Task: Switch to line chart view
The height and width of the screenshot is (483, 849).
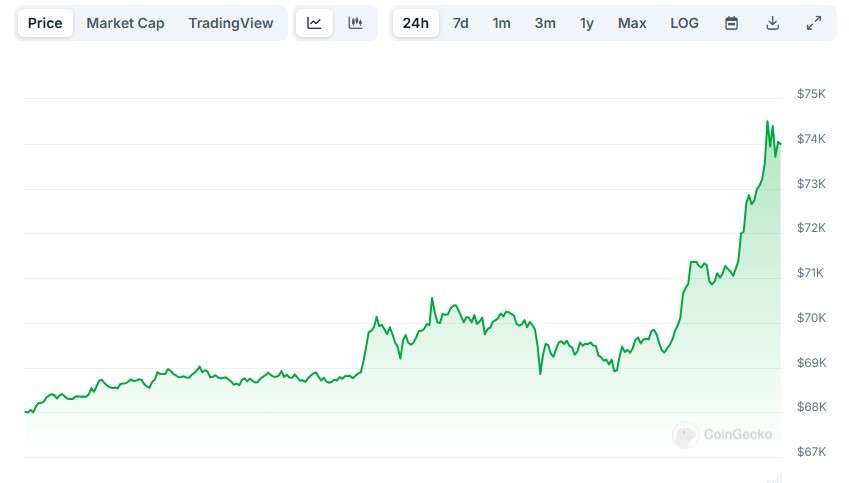Action: point(314,23)
